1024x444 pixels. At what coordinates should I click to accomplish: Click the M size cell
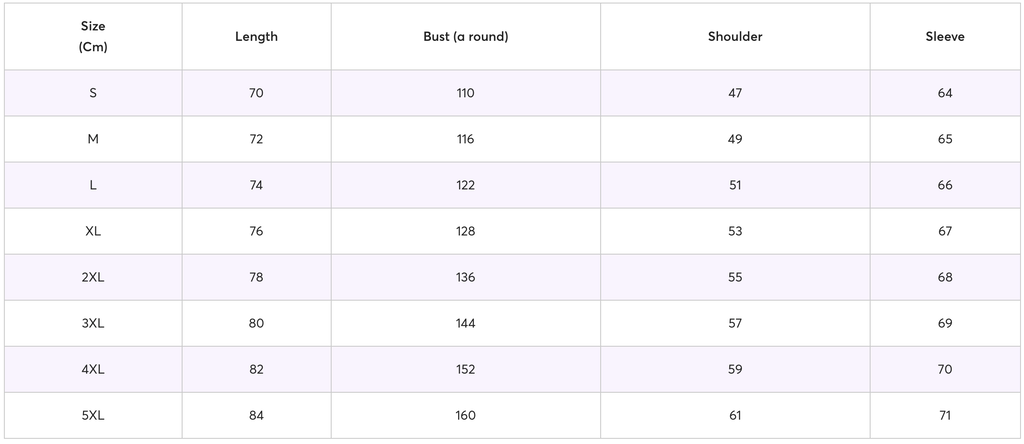93,139
